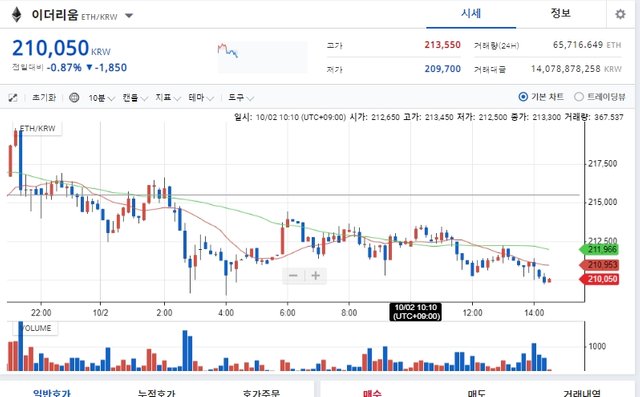Click the green 211,966 moving average tag

click(x=599, y=249)
